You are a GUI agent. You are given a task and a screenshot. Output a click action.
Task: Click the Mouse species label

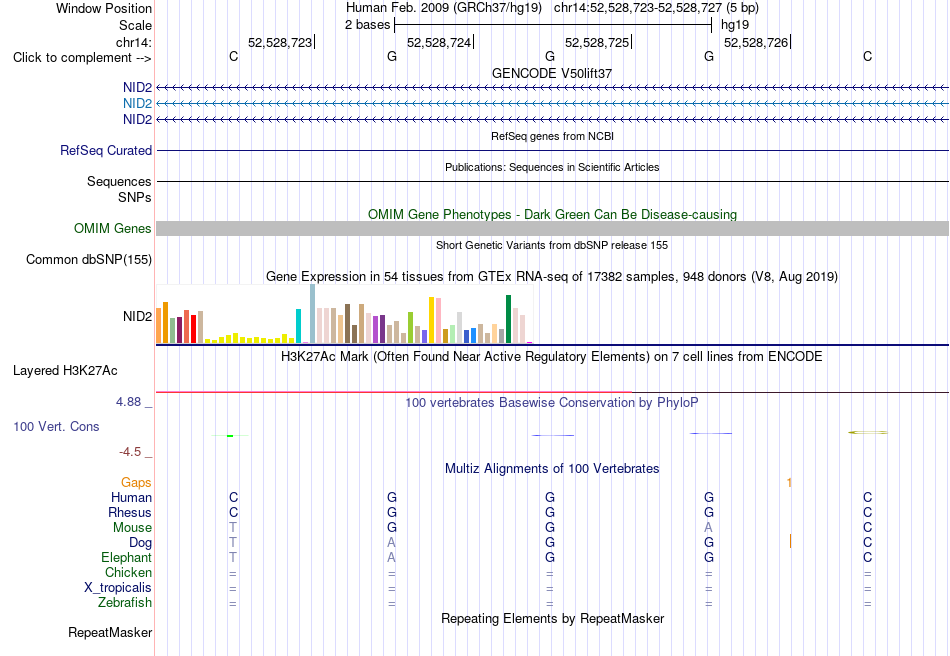click(133, 528)
